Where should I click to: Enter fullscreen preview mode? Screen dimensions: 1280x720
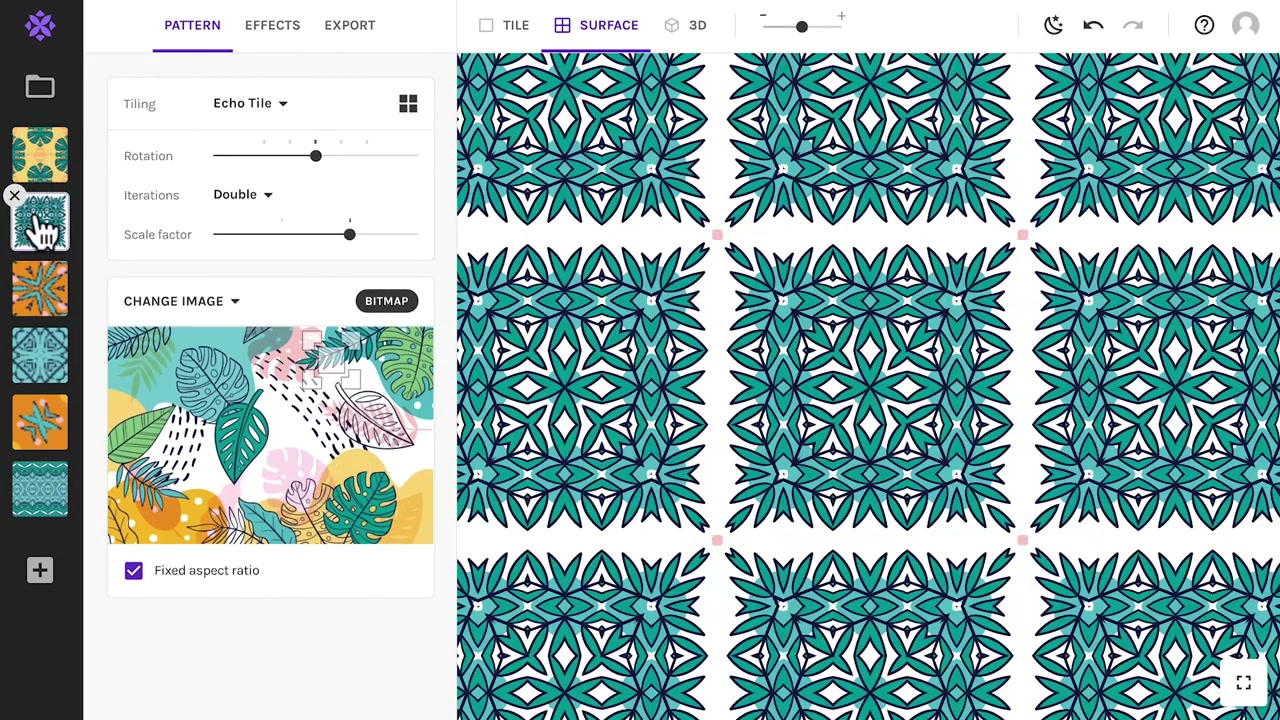1244,683
